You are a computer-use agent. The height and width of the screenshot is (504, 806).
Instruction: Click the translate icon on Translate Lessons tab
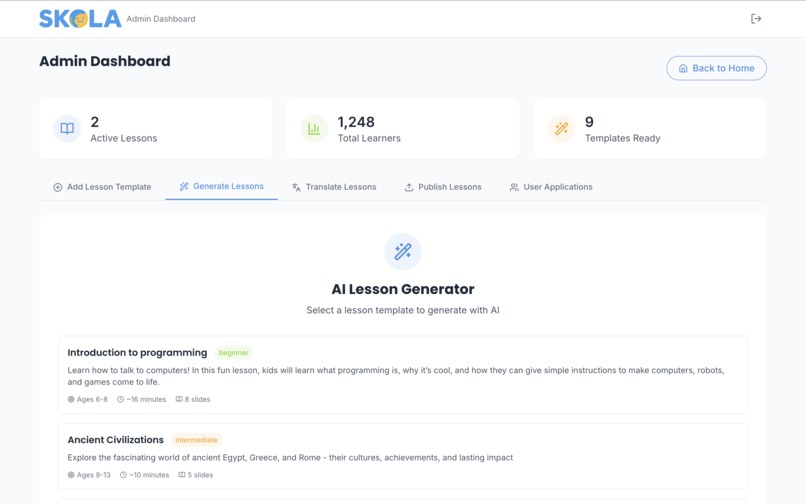point(296,187)
